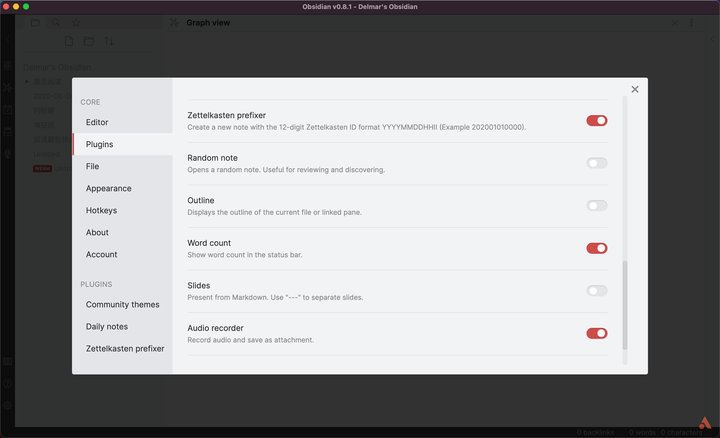Open the WEBM Untitled recording file
The image size is (720, 438).
(x=51, y=168)
